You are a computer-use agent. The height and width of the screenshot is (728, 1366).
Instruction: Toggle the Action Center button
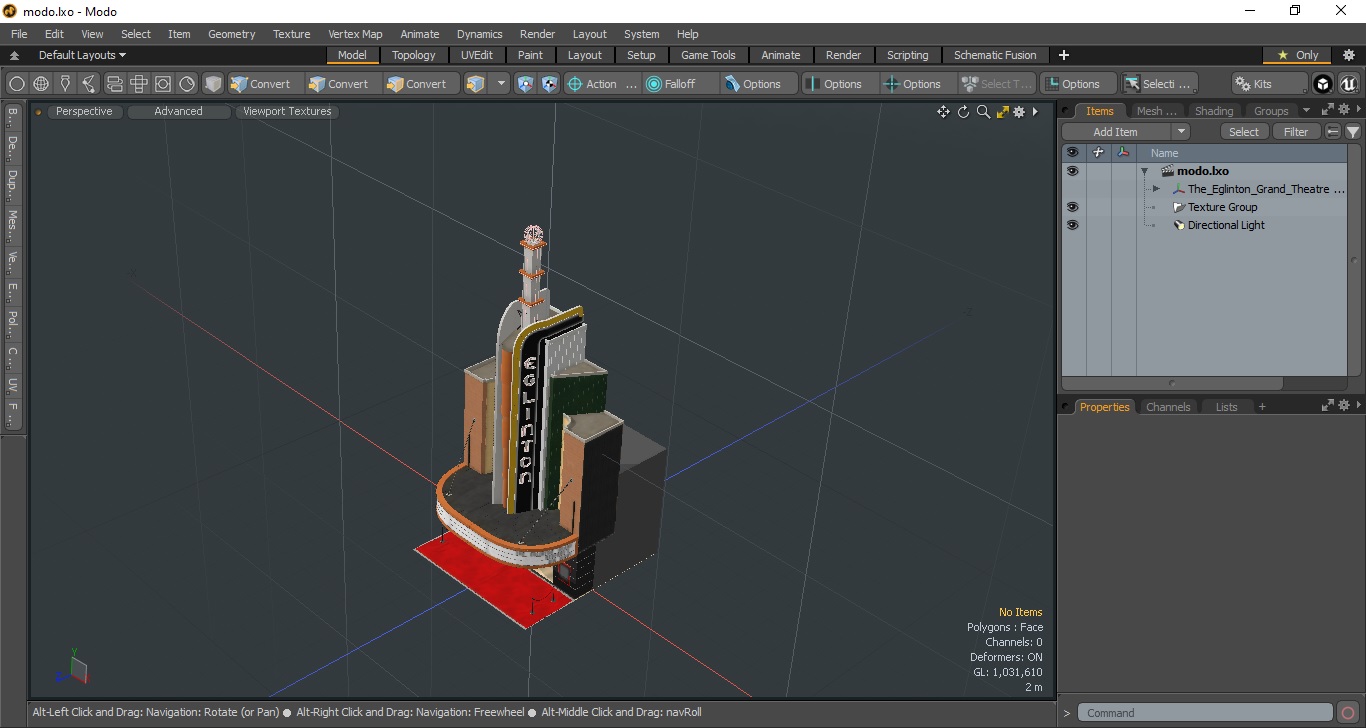(601, 84)
